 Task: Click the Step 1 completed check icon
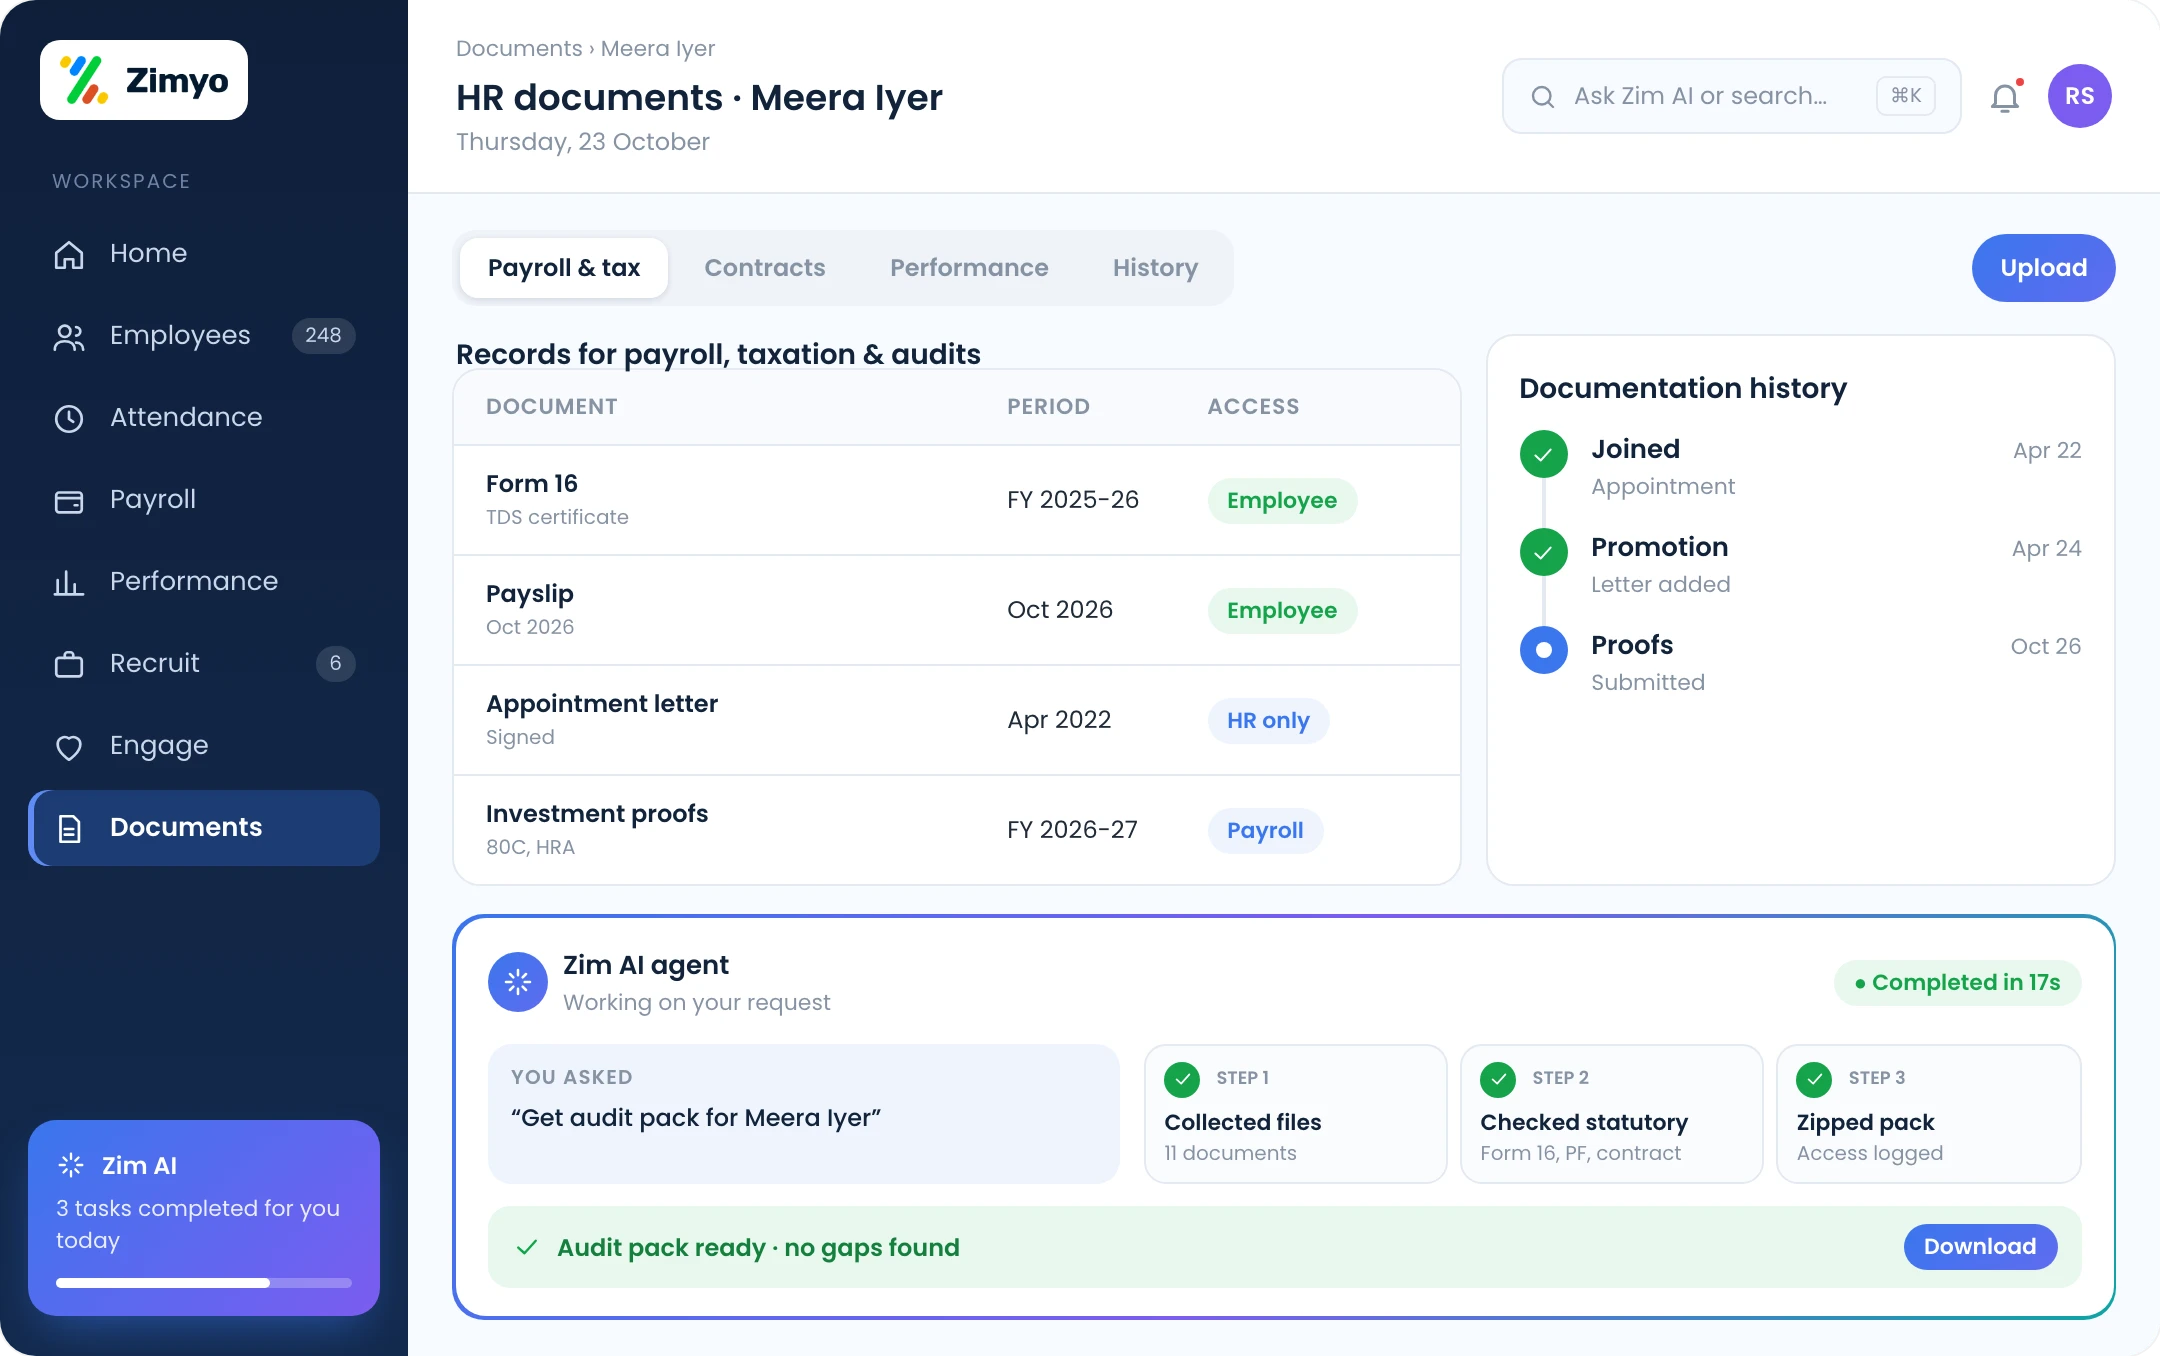click(x=1182, y=1079)
